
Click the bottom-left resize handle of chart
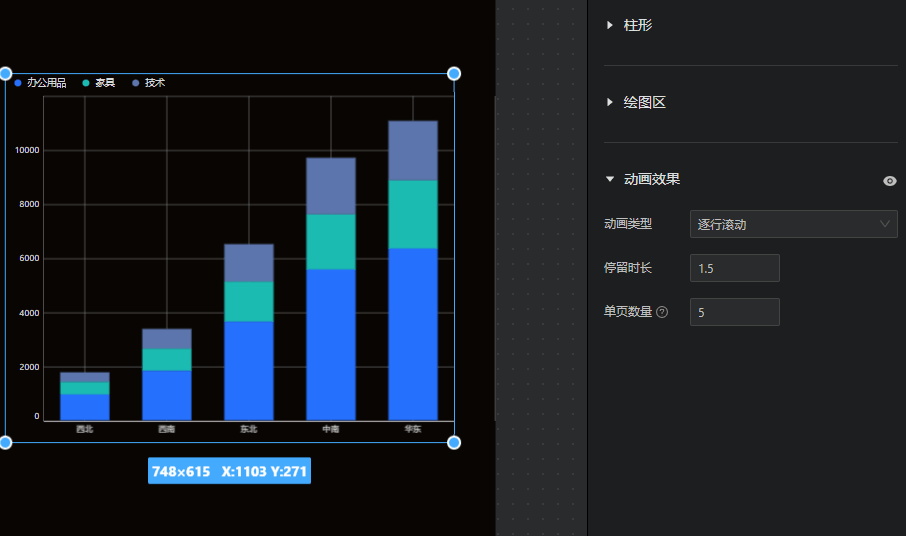[x=4, y=442]
